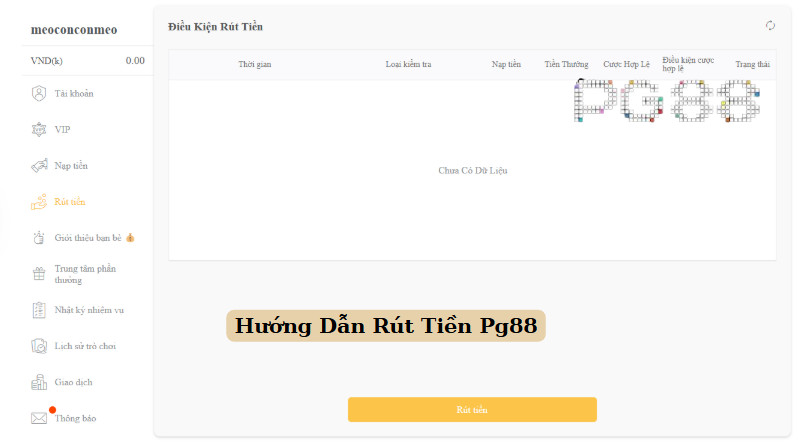800x445 pixels.
Task: Click the Rút tiền withdraw hand icon
Action: tap(39, 202)
